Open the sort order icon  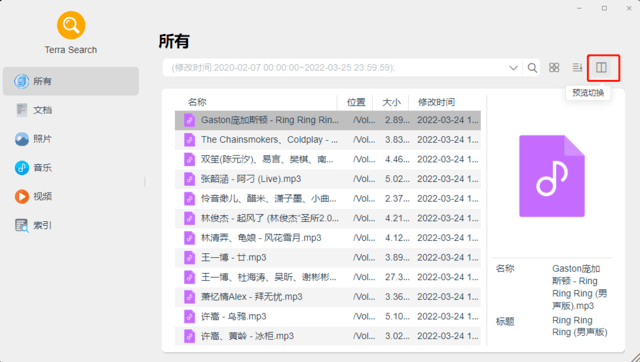pos(577,67)
